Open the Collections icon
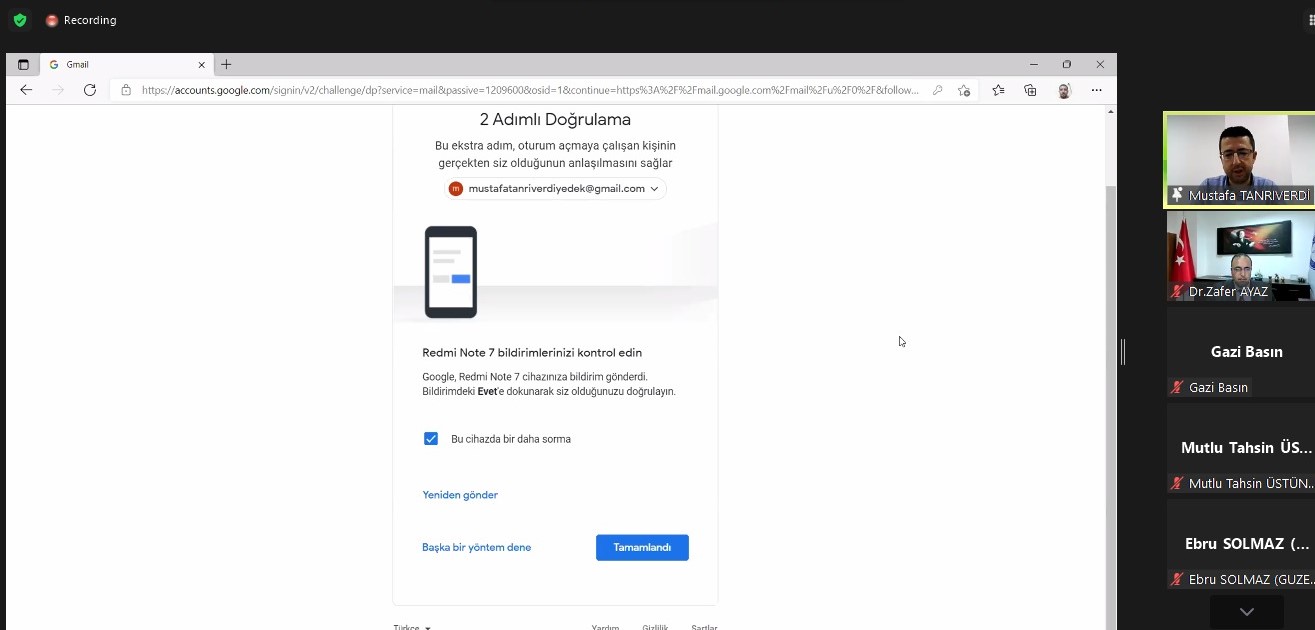The height and width of the screenshot is (630, 1315). click(x=1030, y=90)
